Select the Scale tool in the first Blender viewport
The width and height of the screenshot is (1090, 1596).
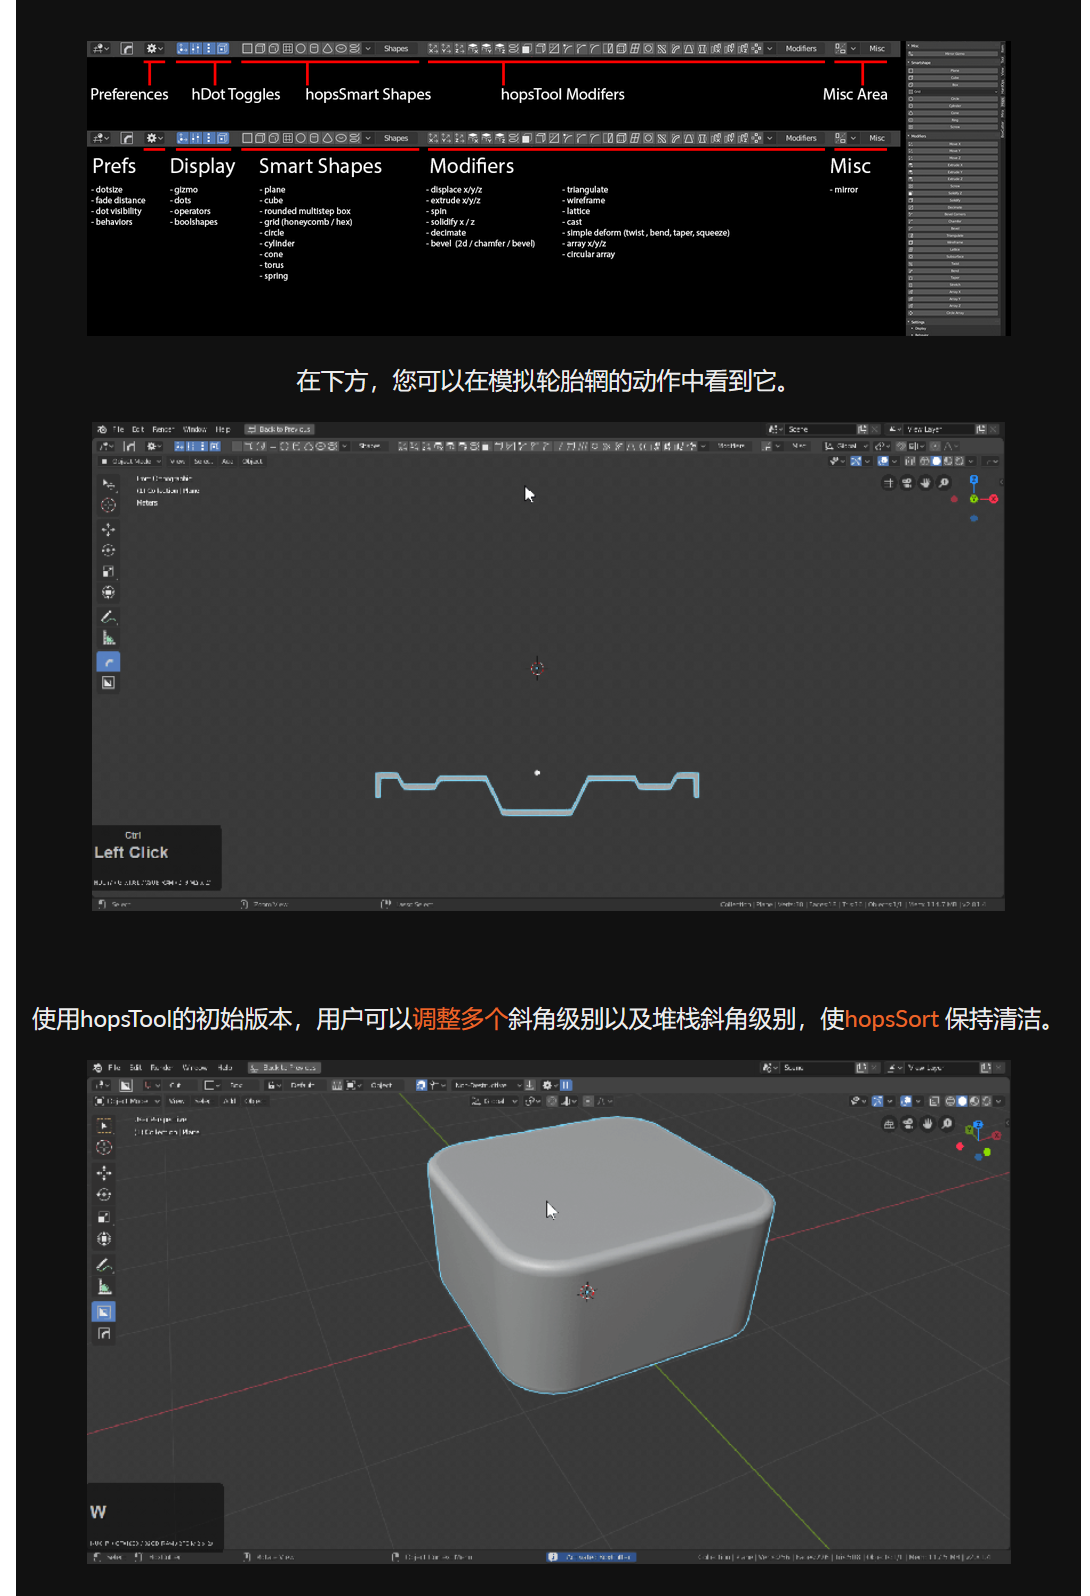[108, 571]
